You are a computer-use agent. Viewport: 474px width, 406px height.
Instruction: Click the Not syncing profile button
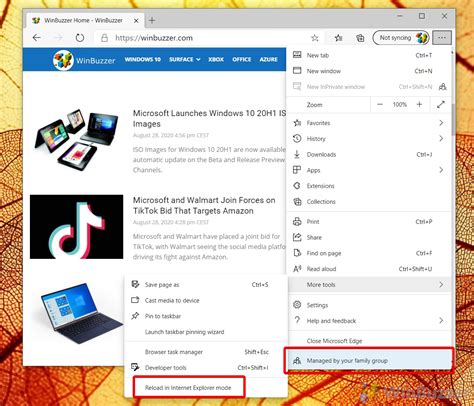pos(401,38)
